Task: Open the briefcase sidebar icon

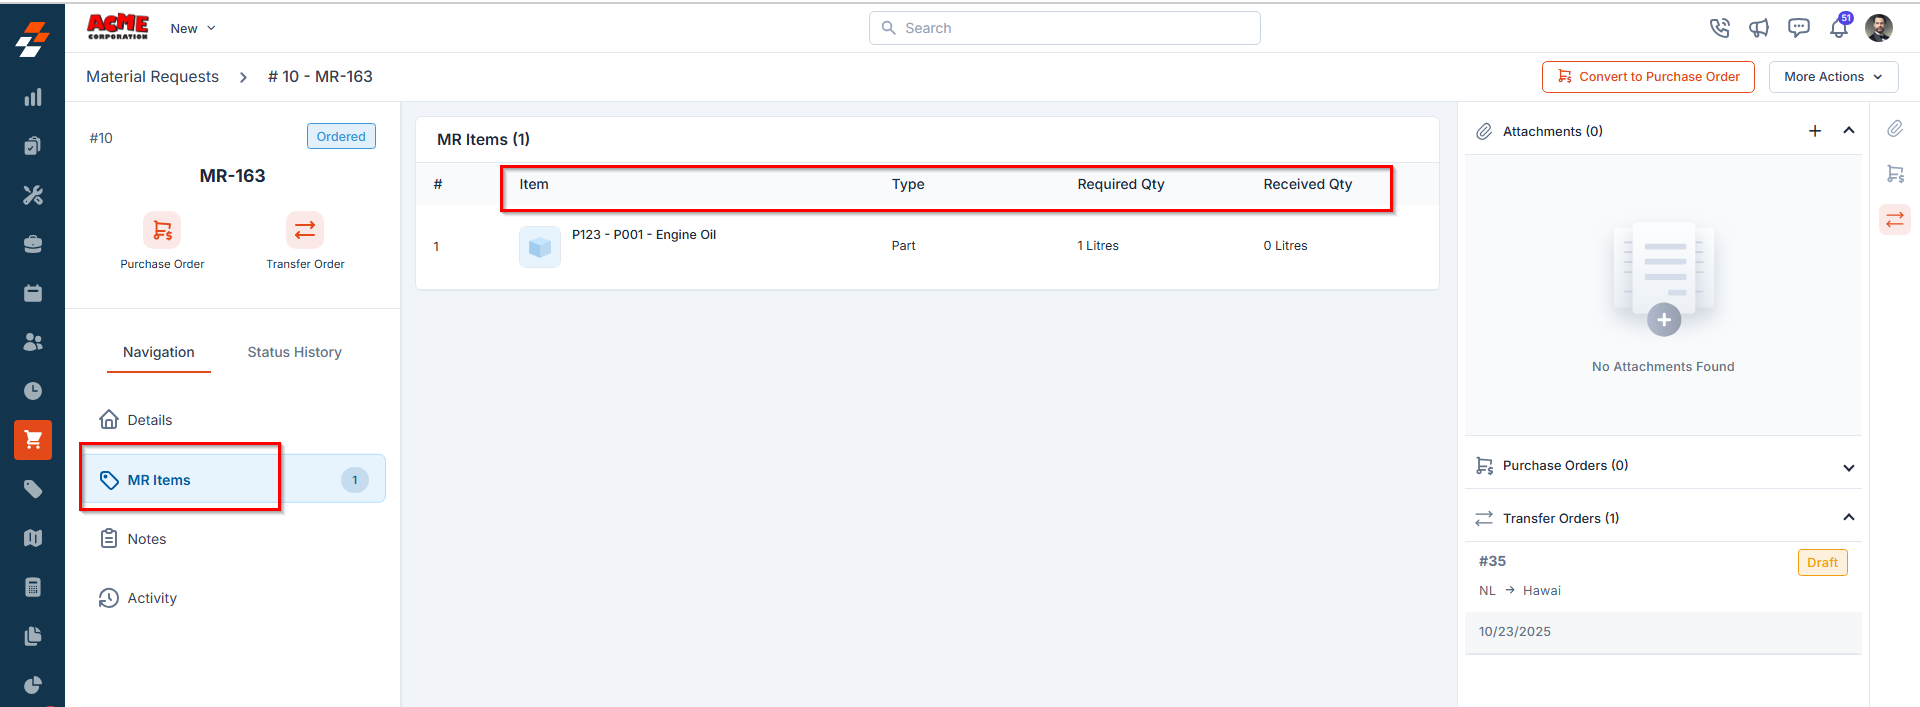Action: 33,244
